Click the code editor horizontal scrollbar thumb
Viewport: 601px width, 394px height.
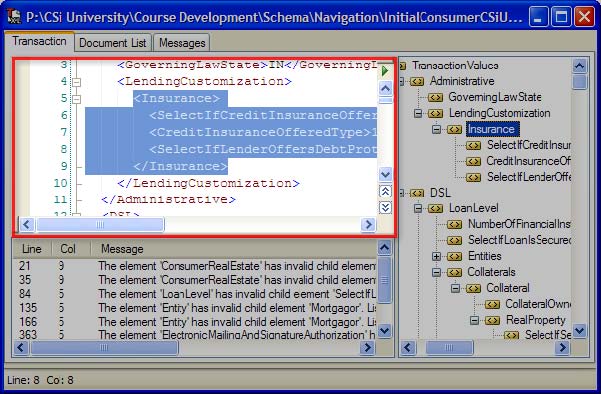coord(100,225)
